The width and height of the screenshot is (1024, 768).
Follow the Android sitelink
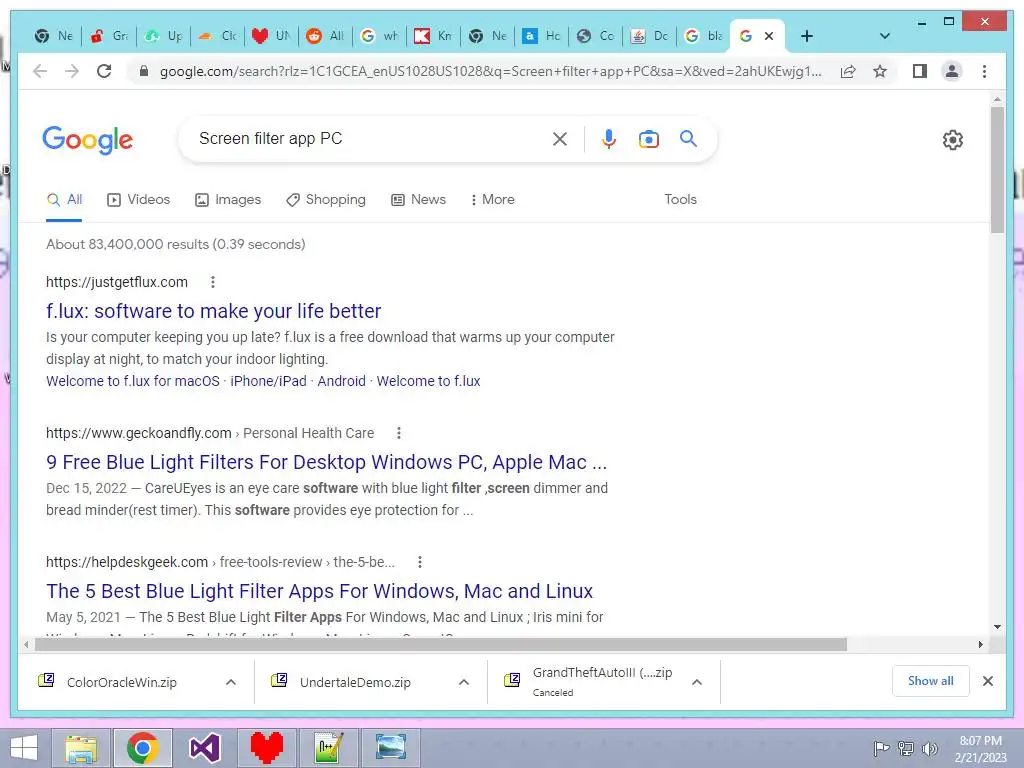pyautogui.click(x=342, y=381)
